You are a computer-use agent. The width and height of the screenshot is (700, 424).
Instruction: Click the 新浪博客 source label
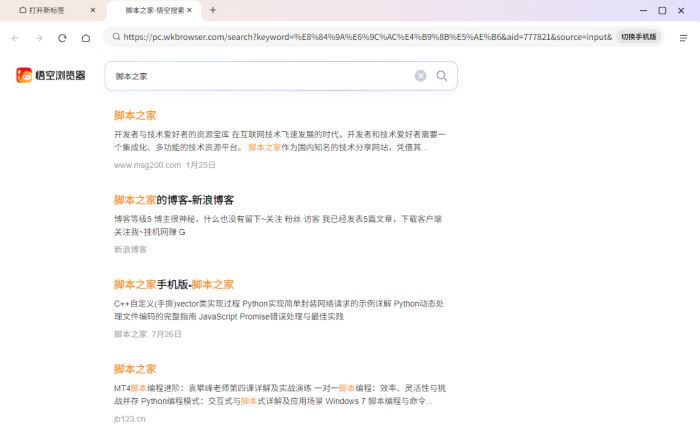[x=130, y=249]
